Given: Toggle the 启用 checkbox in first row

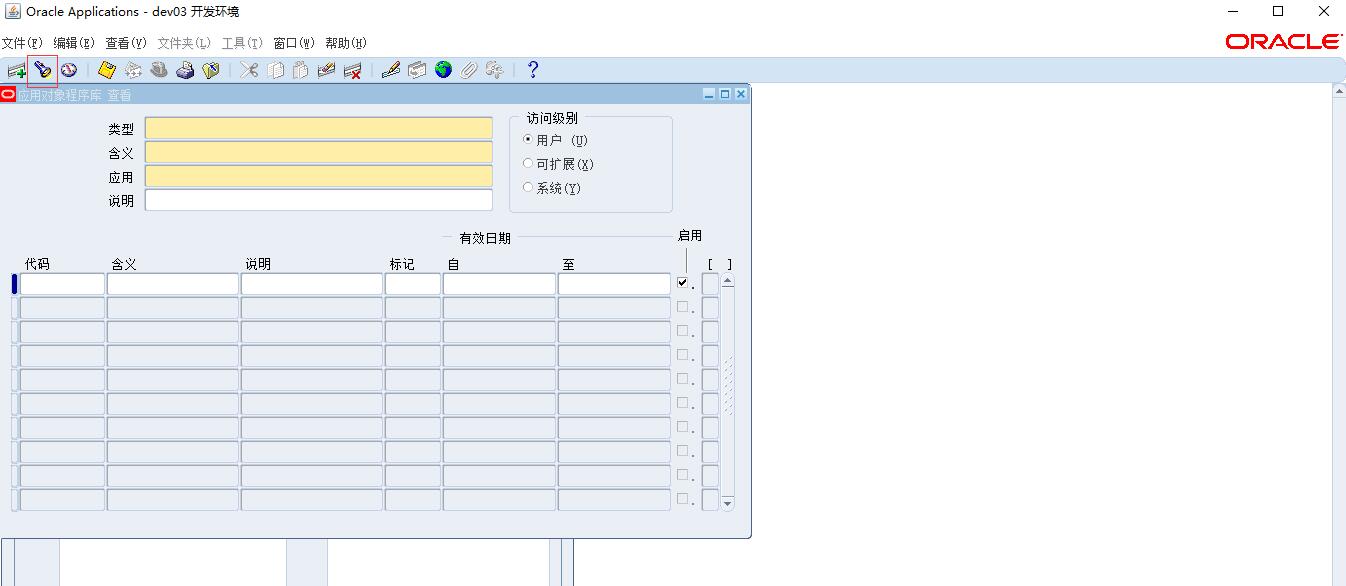Looking at the screenshot, I should pyautogui.click(x=682, y=284).
